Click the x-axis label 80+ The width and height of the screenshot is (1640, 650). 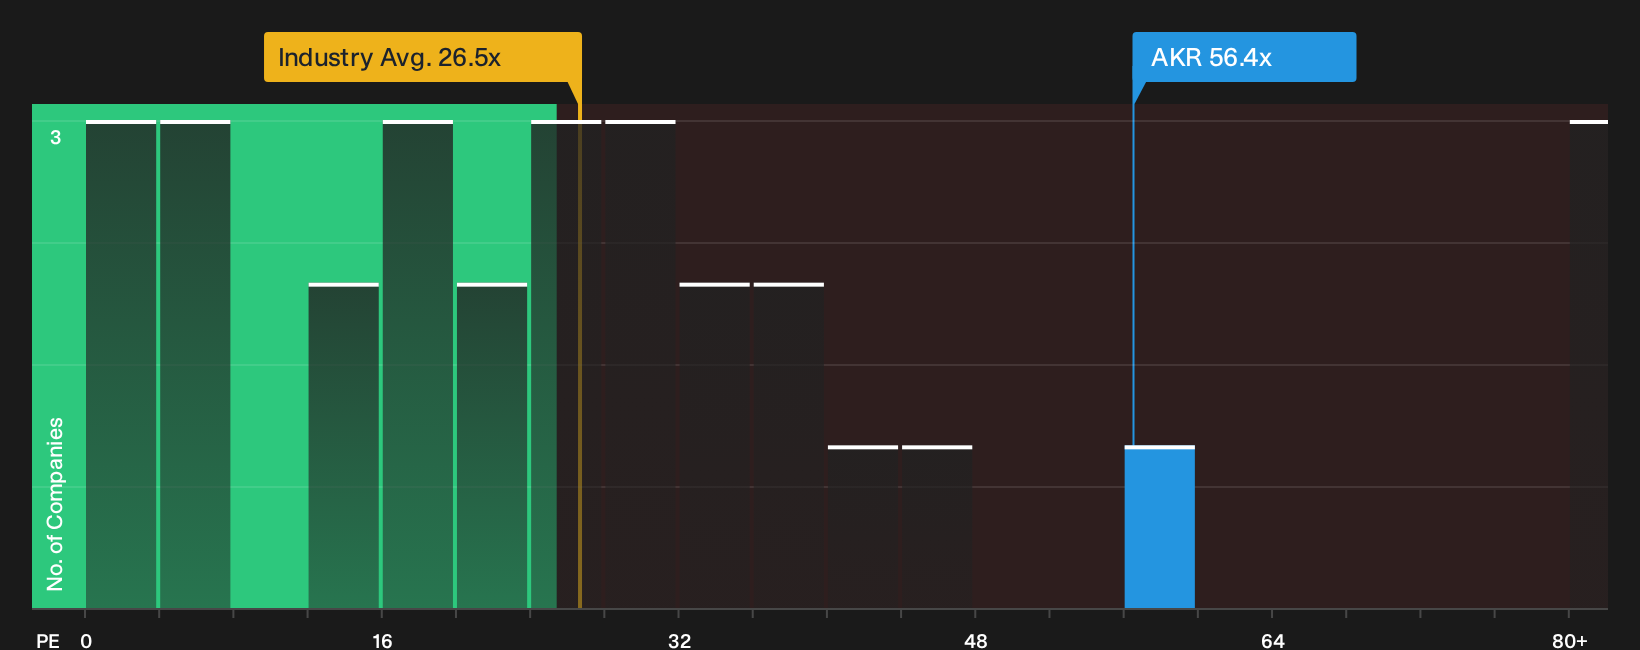[1569, 640]
